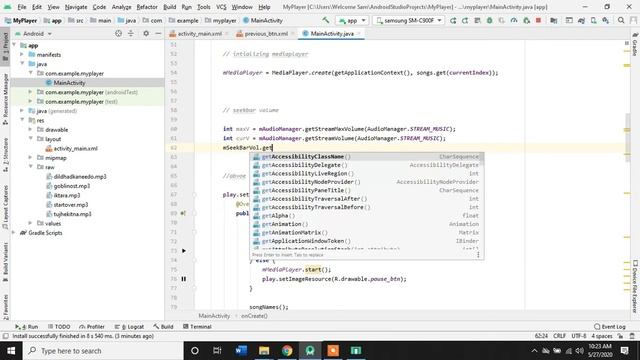Image resolution: width=640 pixels, height=360 pixels.
Task: Open Project panel settings gear
Action: [146, 33]
